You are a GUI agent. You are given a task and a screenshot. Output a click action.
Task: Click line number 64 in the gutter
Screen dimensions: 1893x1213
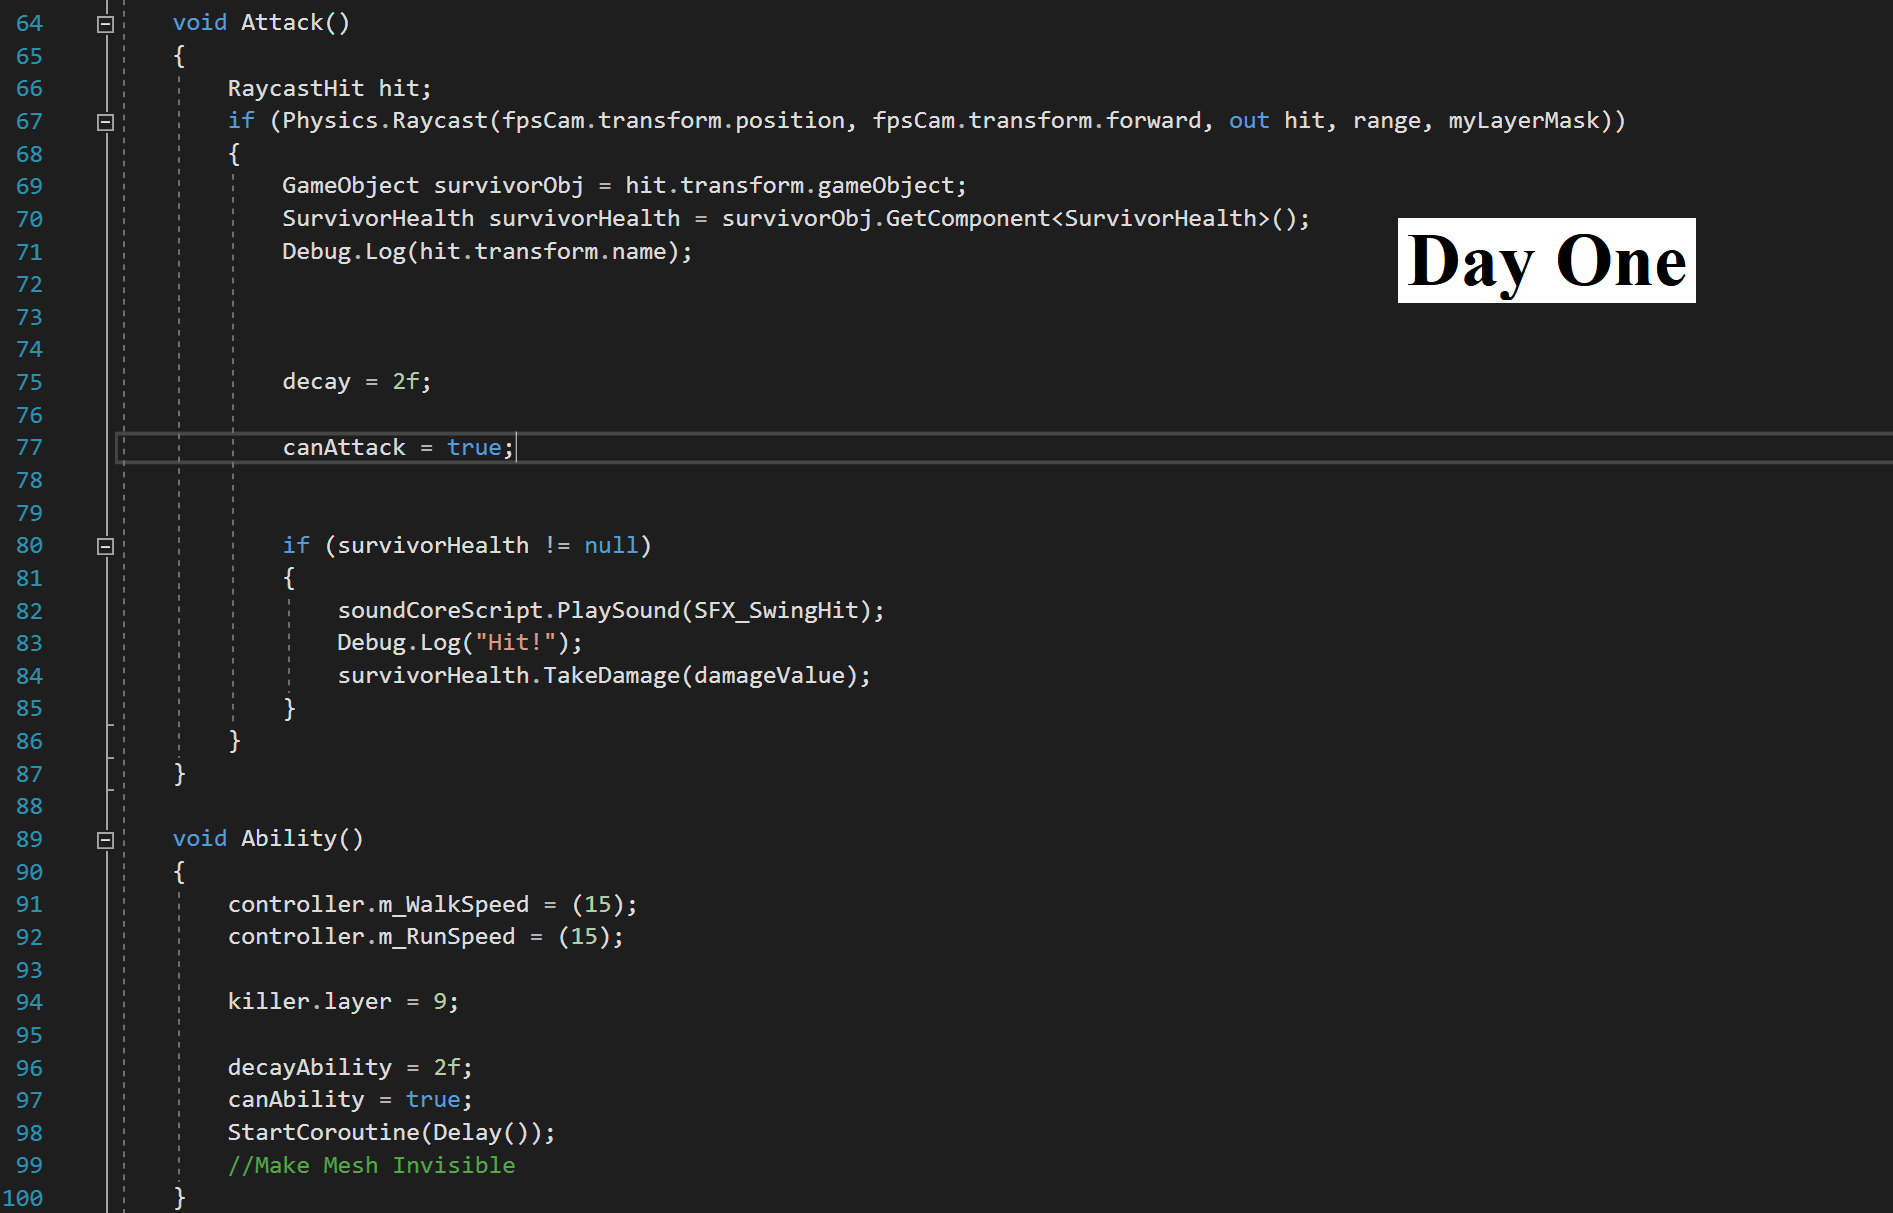coord(29,24)
